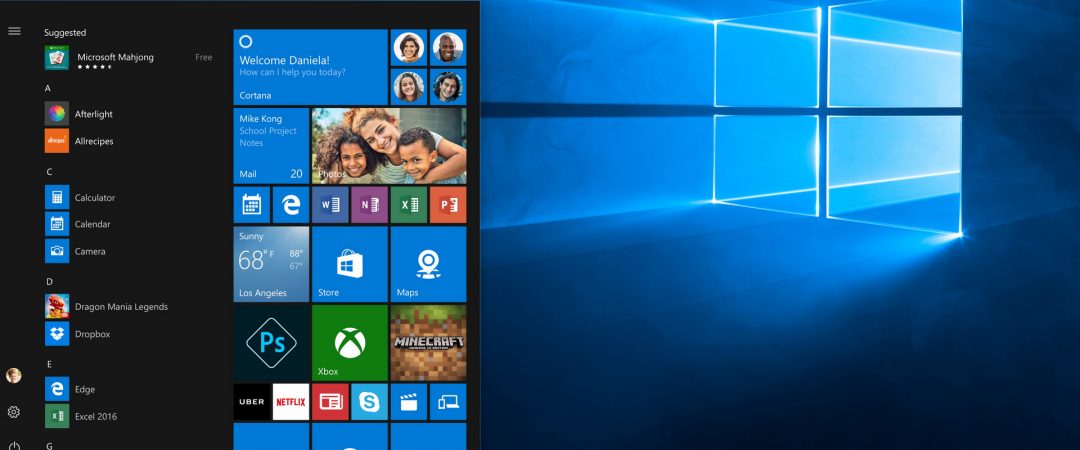This screenshot has height=450, width=1080.
Task: Select the bottom-right contact in People tile
Action: click(448, 87)
